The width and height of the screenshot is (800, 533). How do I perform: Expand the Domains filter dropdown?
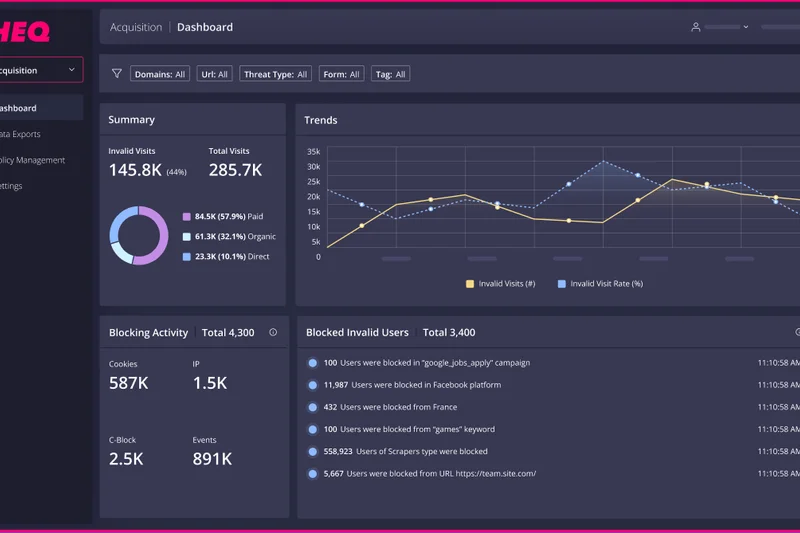tap(160, 74)
